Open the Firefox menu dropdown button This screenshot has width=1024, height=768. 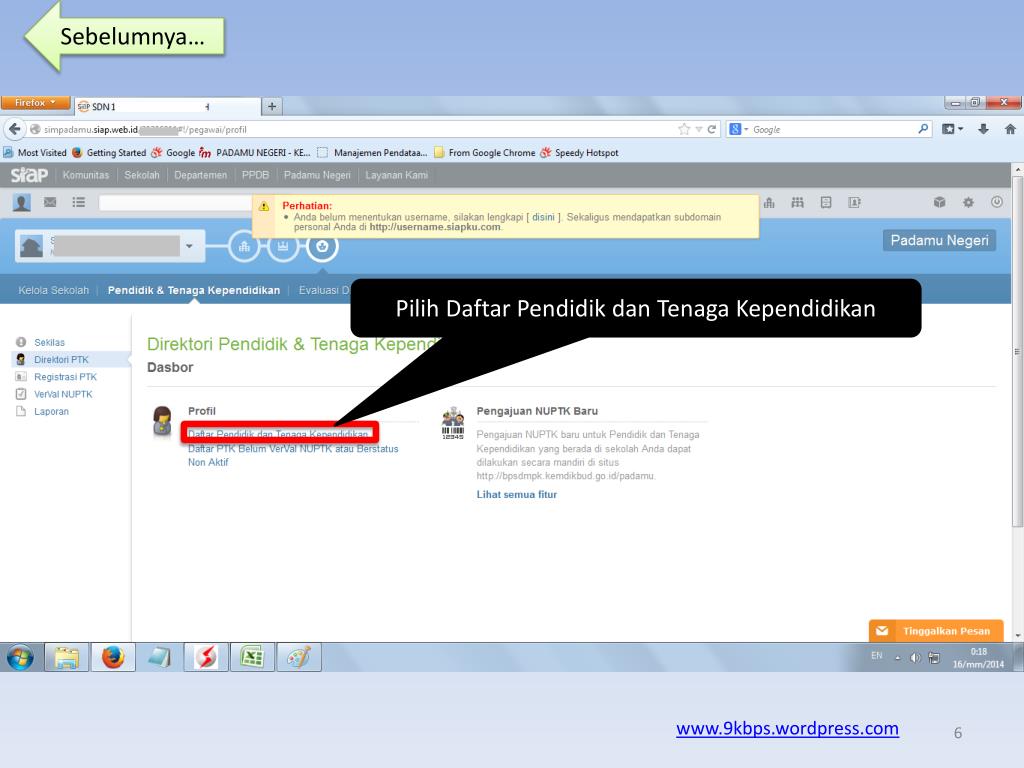35,103
